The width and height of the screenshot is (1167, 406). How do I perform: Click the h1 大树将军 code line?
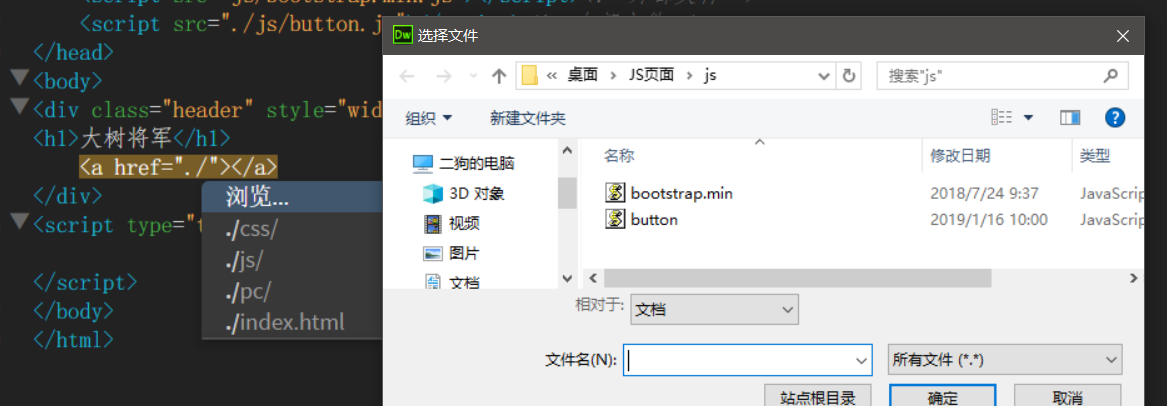132,138
